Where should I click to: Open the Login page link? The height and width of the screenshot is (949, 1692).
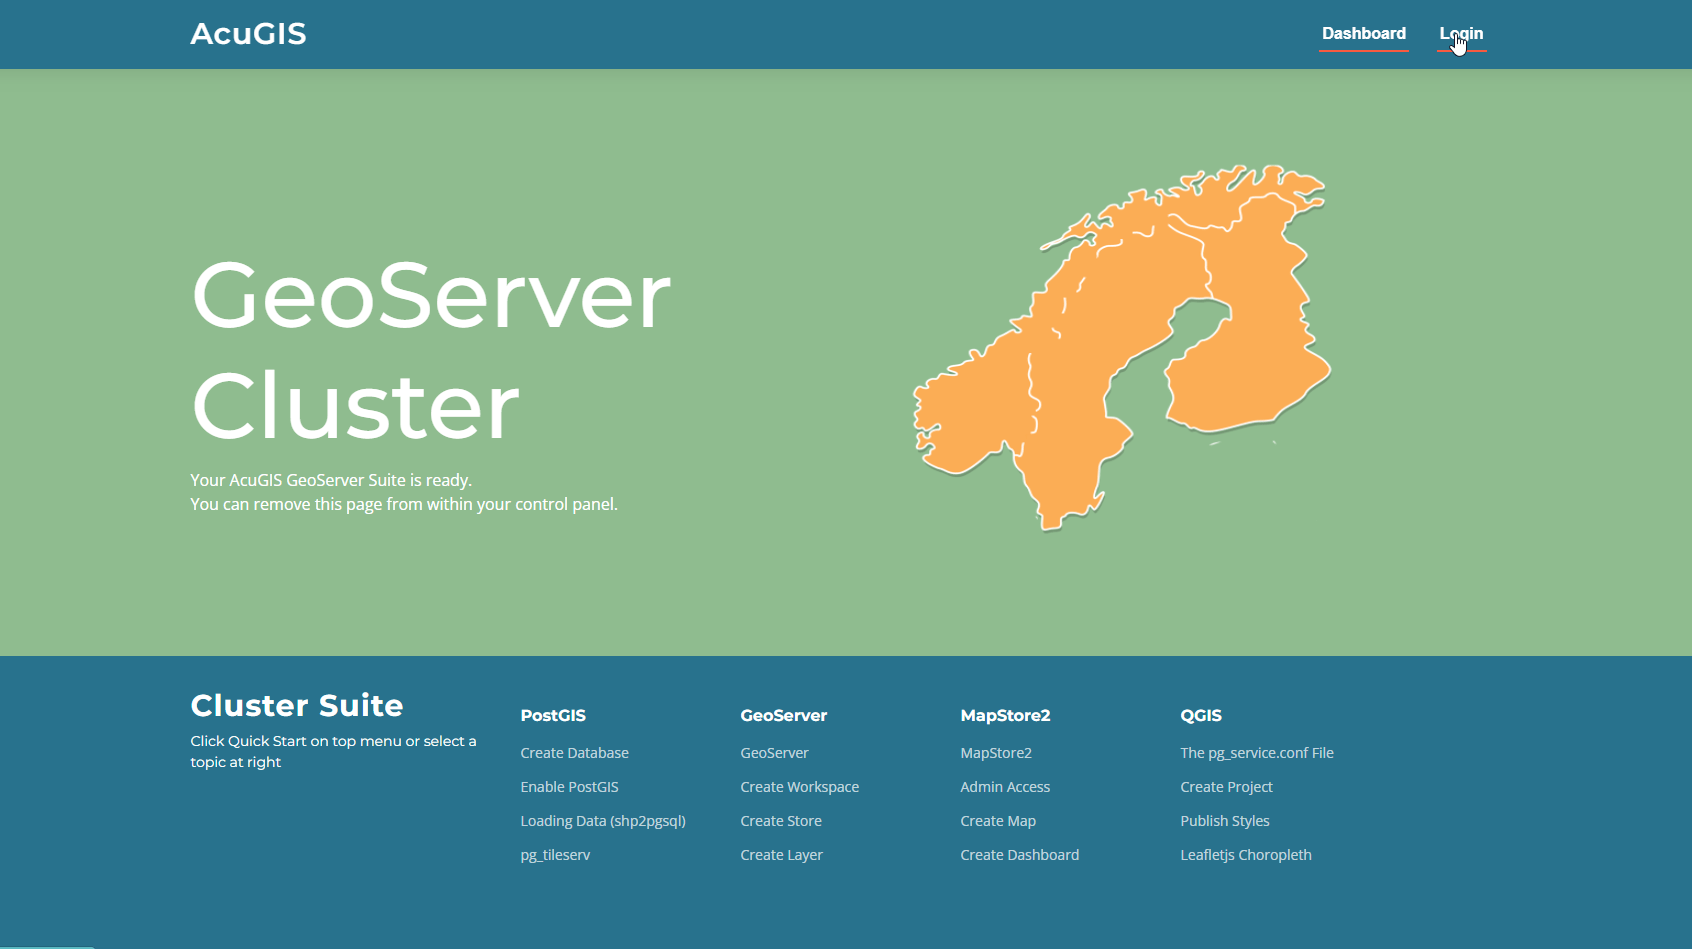[1461, 33]
